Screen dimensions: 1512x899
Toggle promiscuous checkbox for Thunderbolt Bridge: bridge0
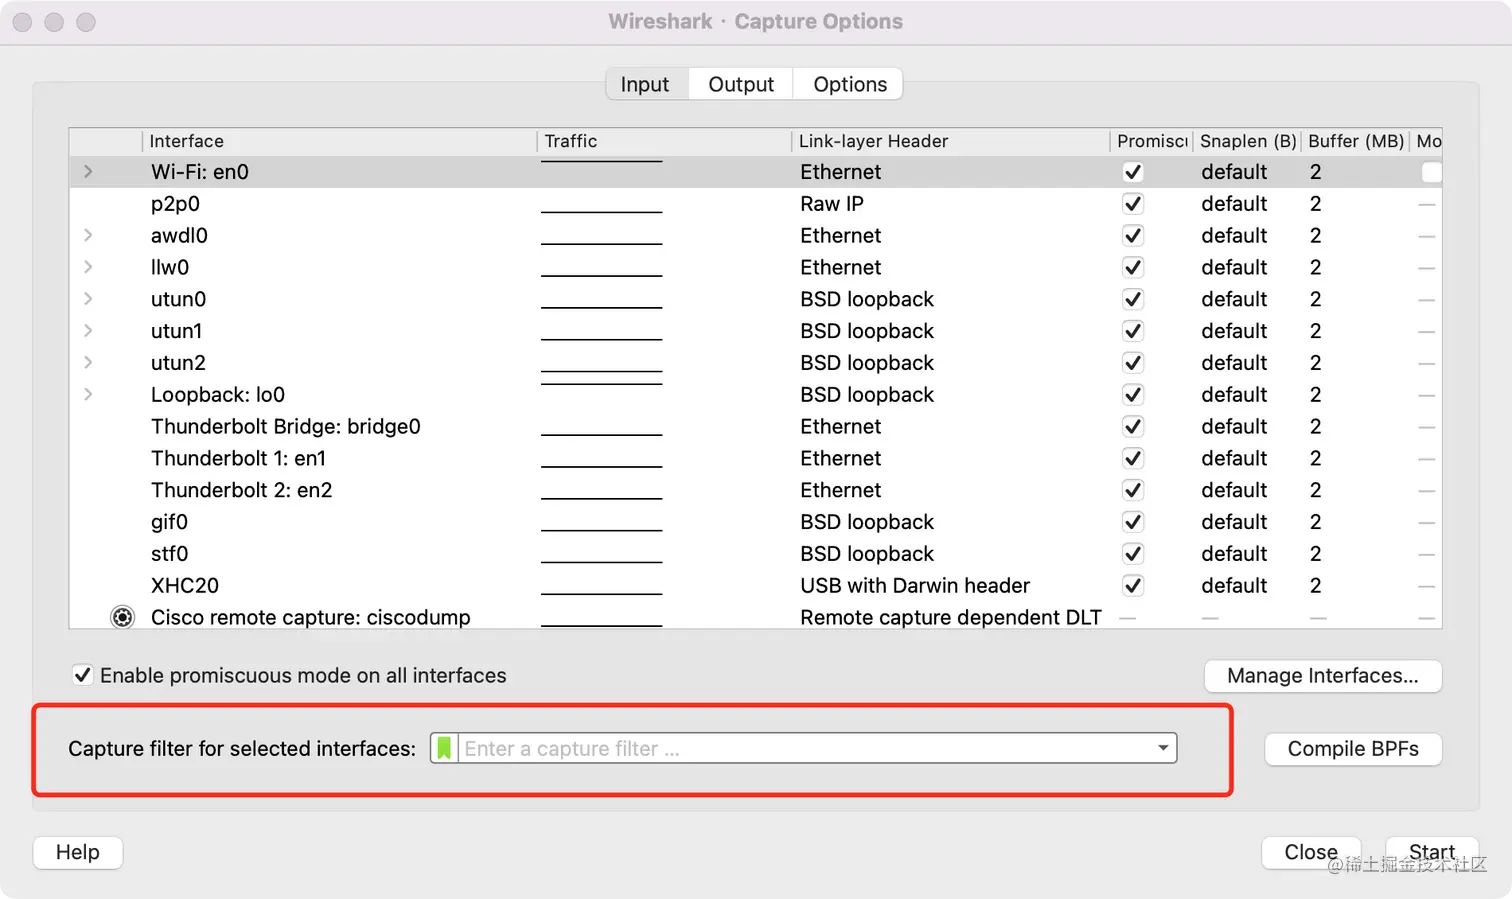coord(1132,426)
